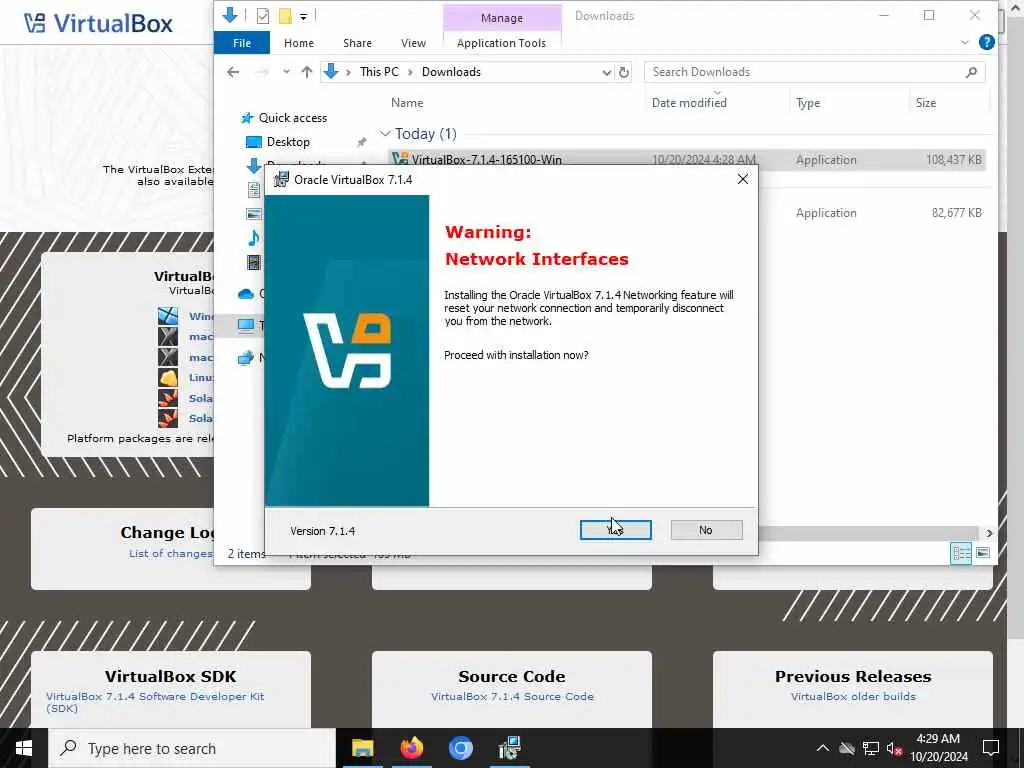This screenshot has width=1024, height=768.
Task: Collapse the Today (1) group
Action: click(x=385, y=134)
